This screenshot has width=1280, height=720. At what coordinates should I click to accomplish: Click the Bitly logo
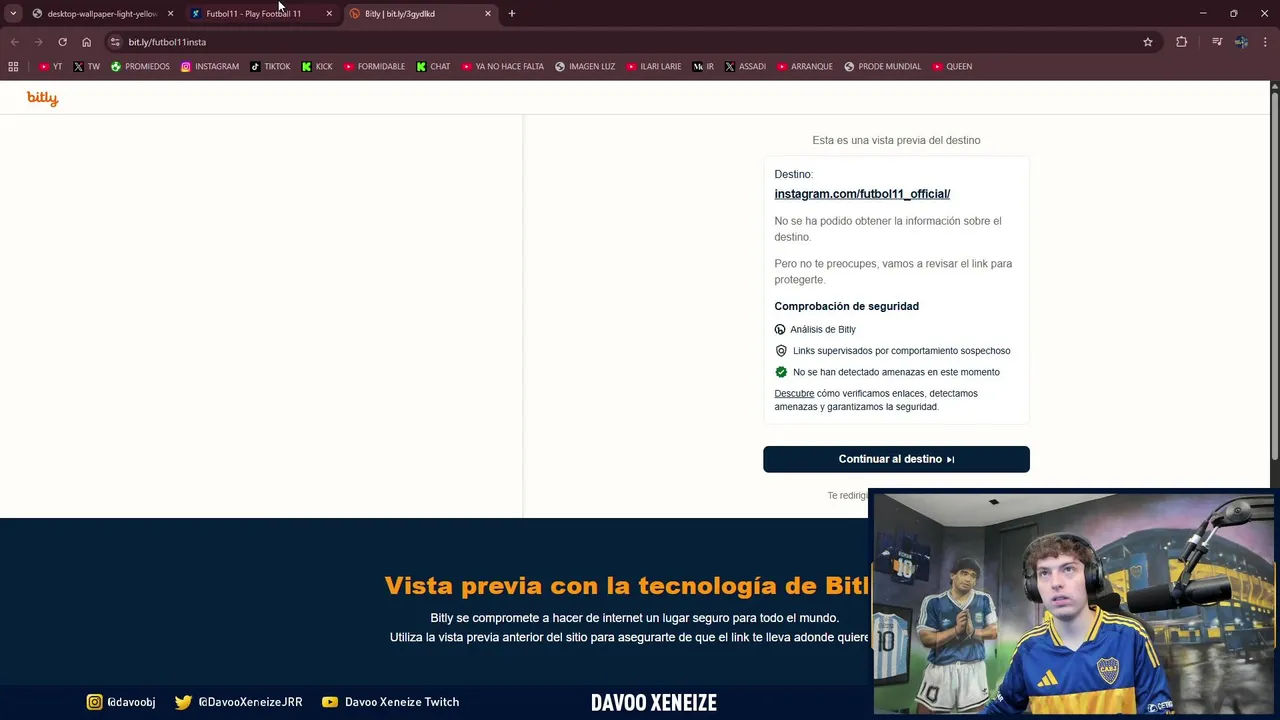pos(42,98)
